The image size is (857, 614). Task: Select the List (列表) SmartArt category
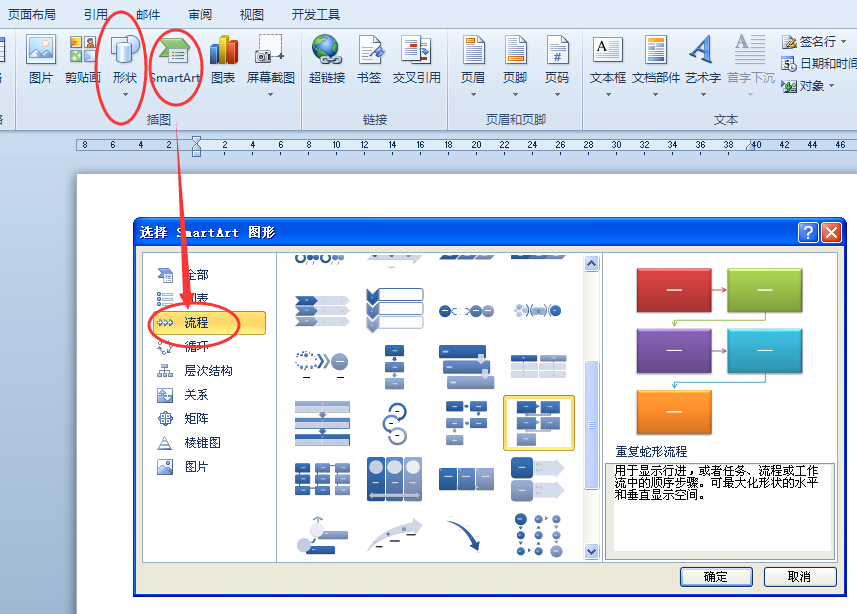click(x=209, y=299)
